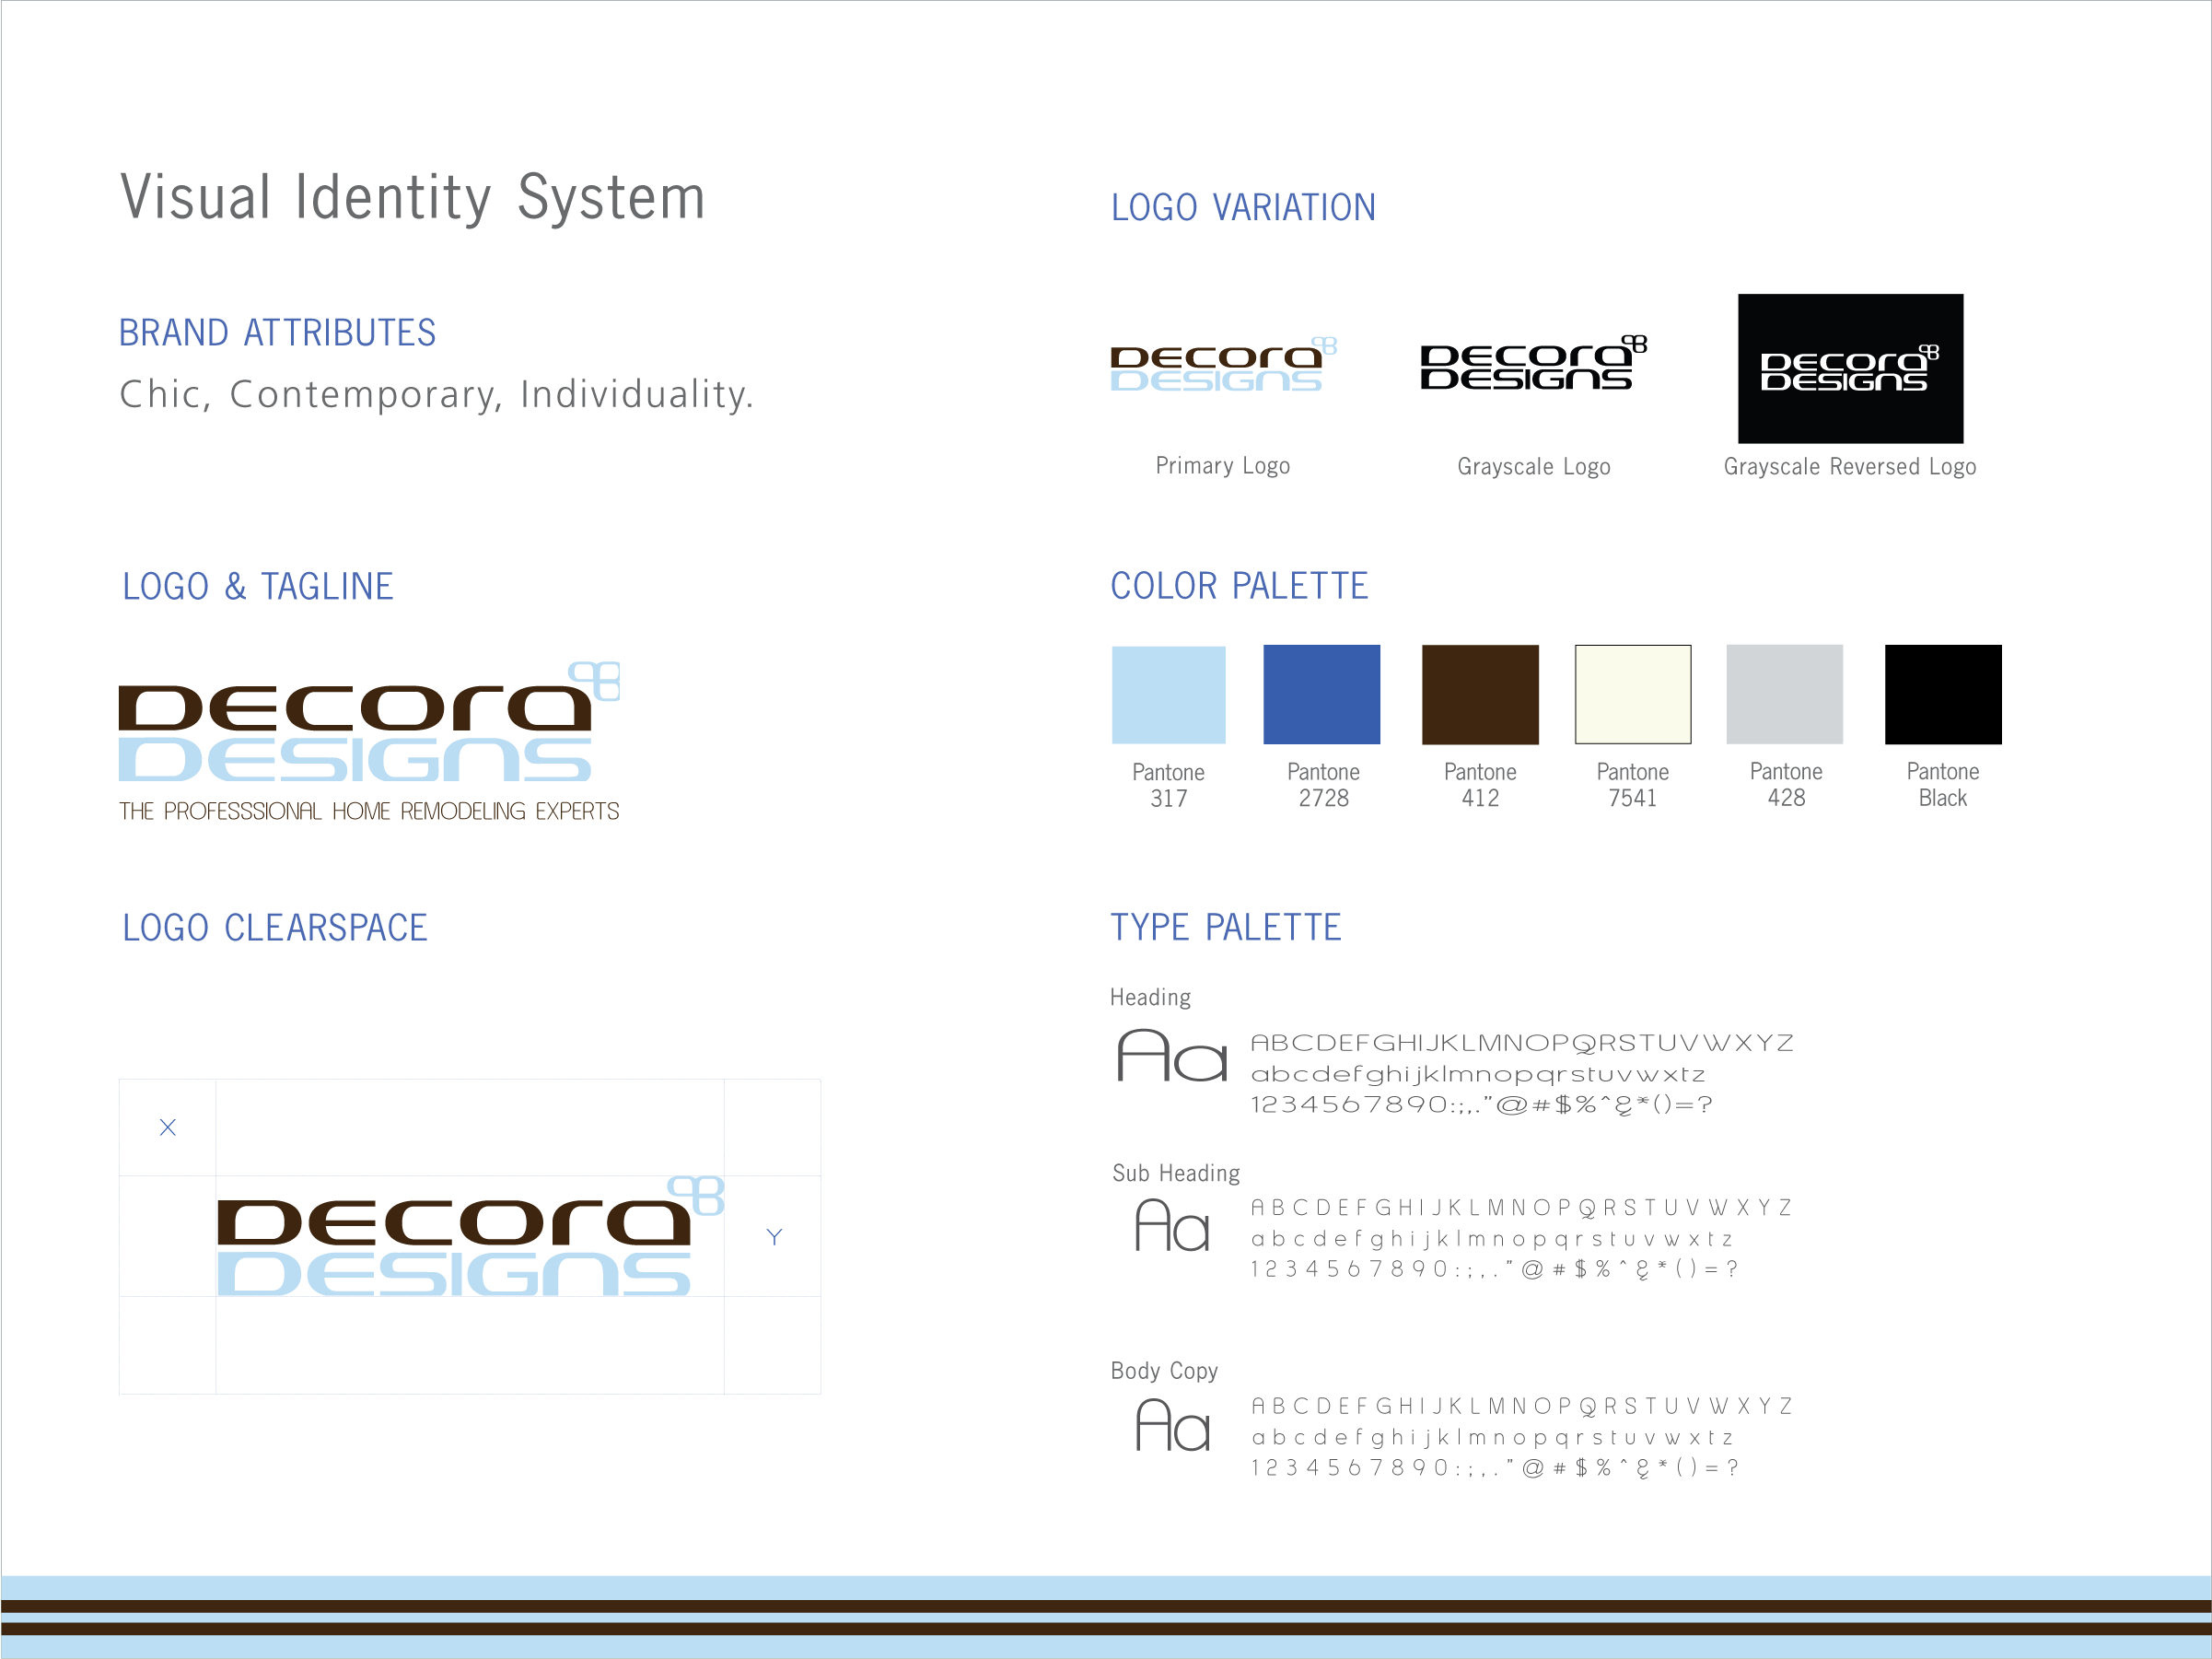Image resolution: width=2212 pixels, height=1659 pixels.
Task: Click the Body Copy 'Aa' type sample
Action: [x=1172, y=1425]
